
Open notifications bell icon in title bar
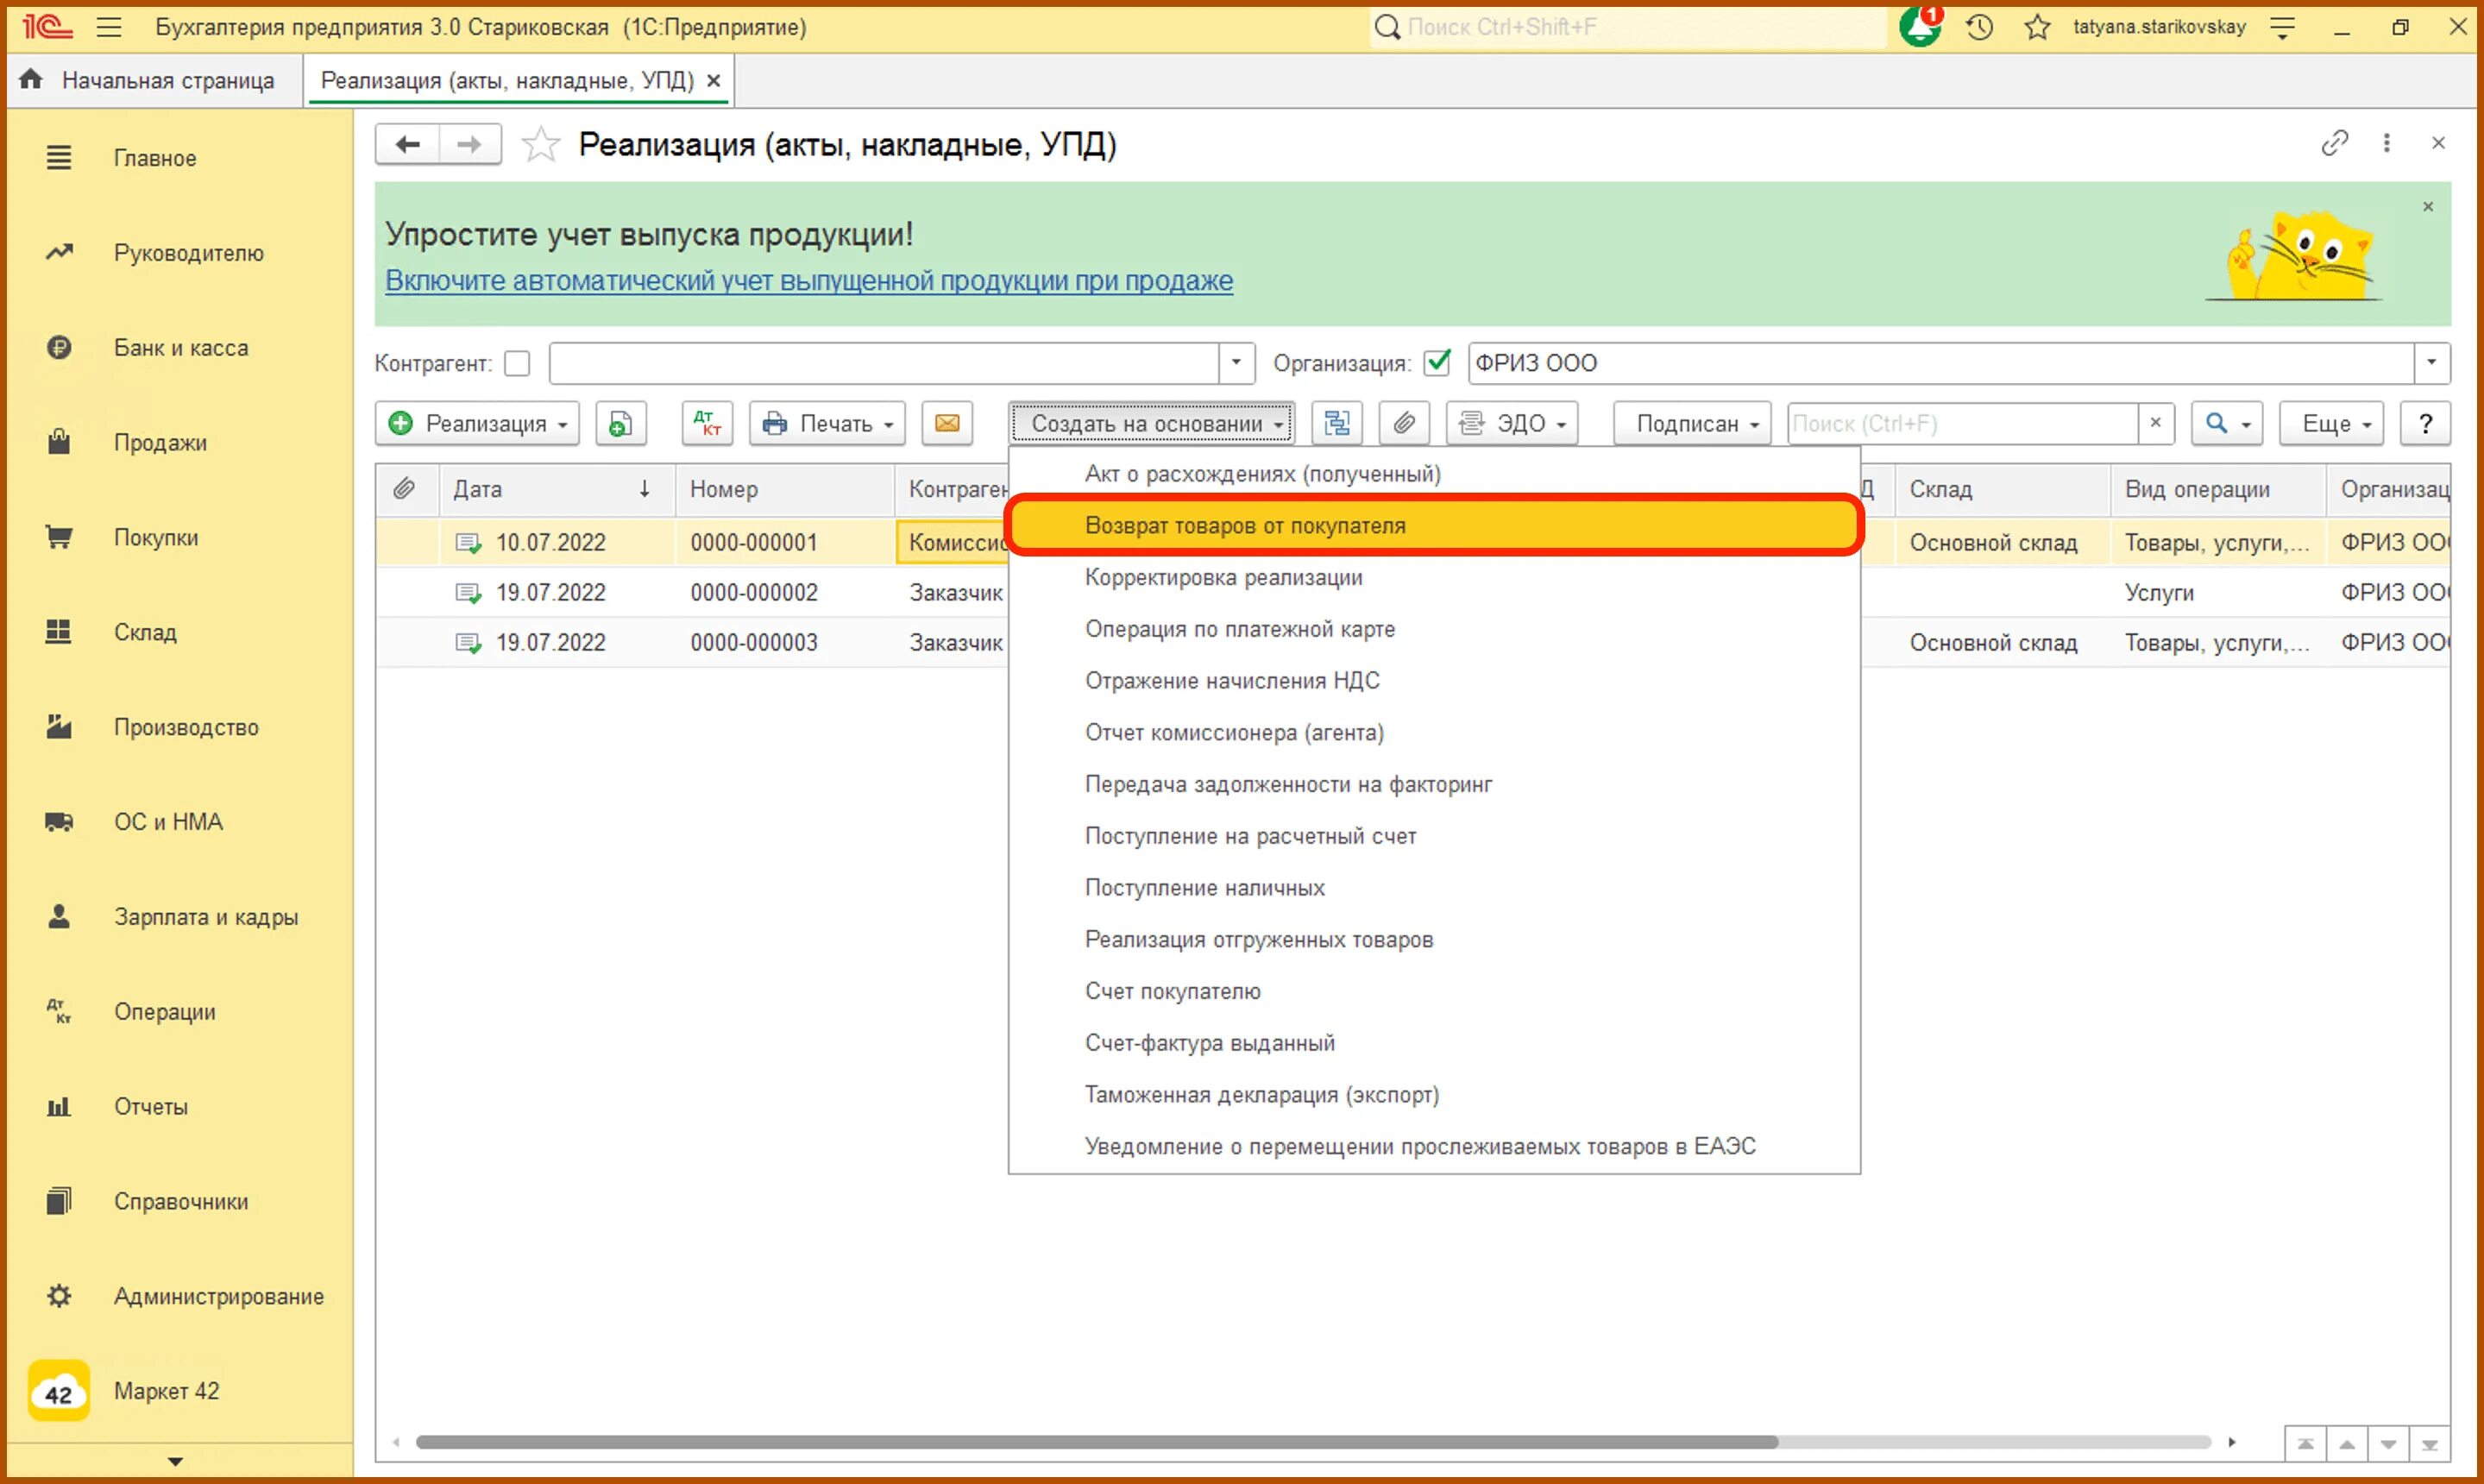pos(1919,27)
